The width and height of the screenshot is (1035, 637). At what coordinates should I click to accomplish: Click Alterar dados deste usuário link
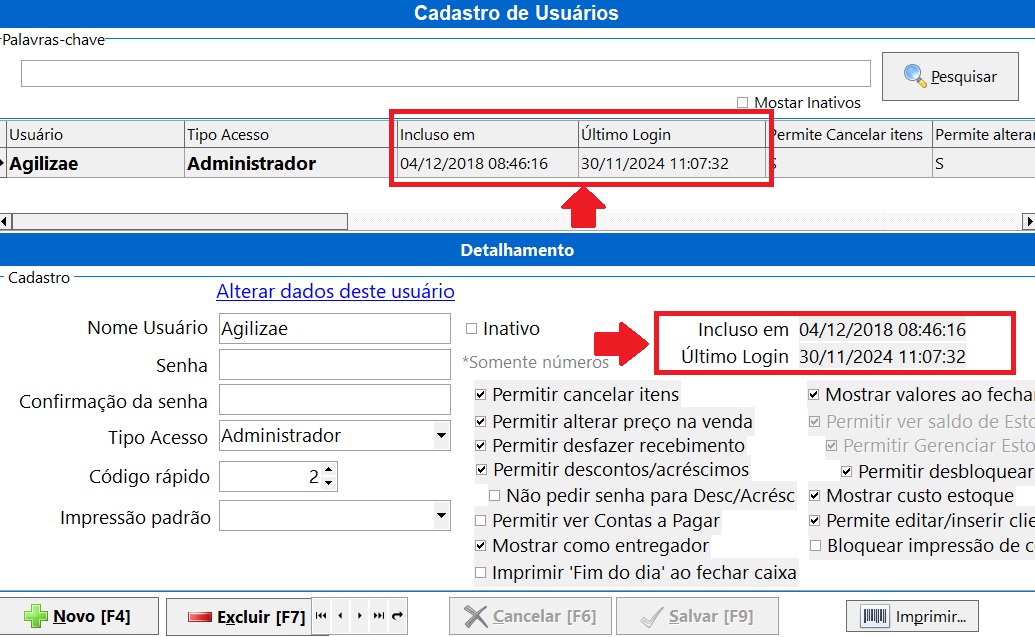pos(335,292)
